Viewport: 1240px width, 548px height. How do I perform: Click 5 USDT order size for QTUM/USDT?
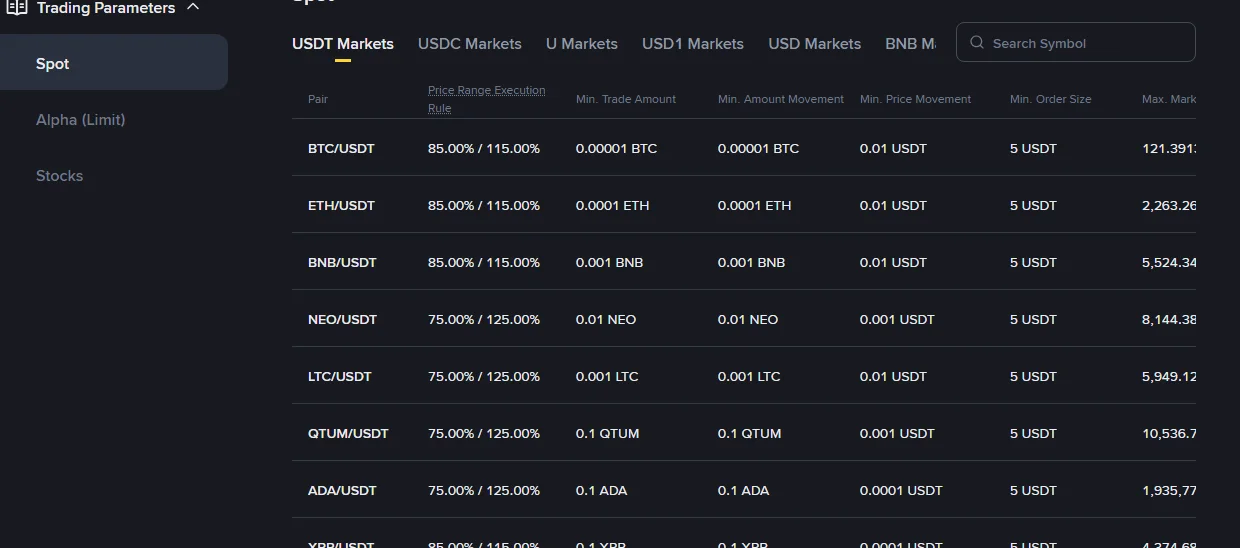[1033, 433]
